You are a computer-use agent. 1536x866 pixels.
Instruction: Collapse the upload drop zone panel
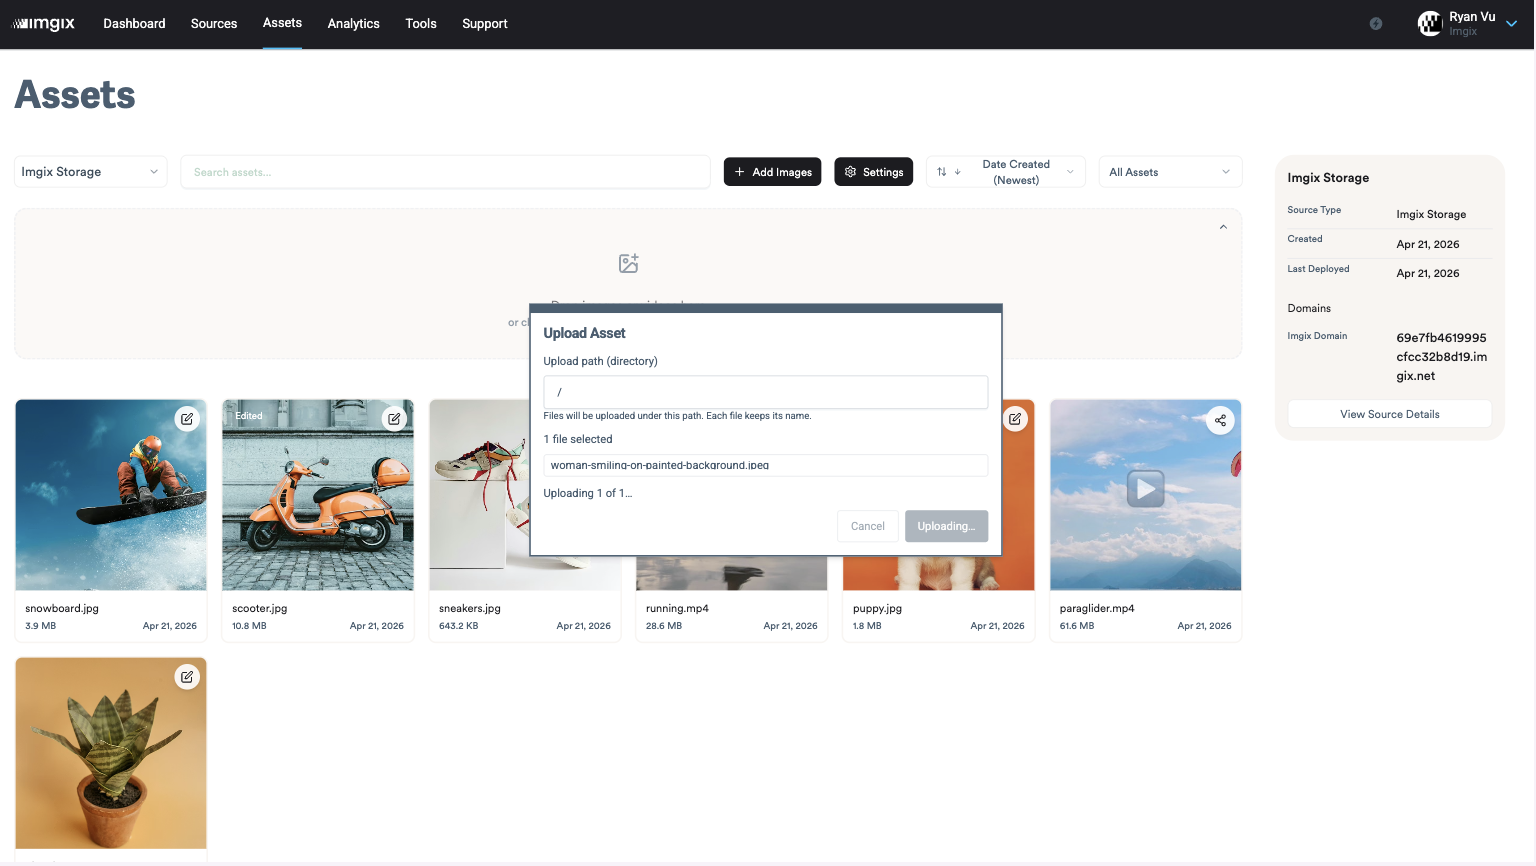tap(1223, 227)
